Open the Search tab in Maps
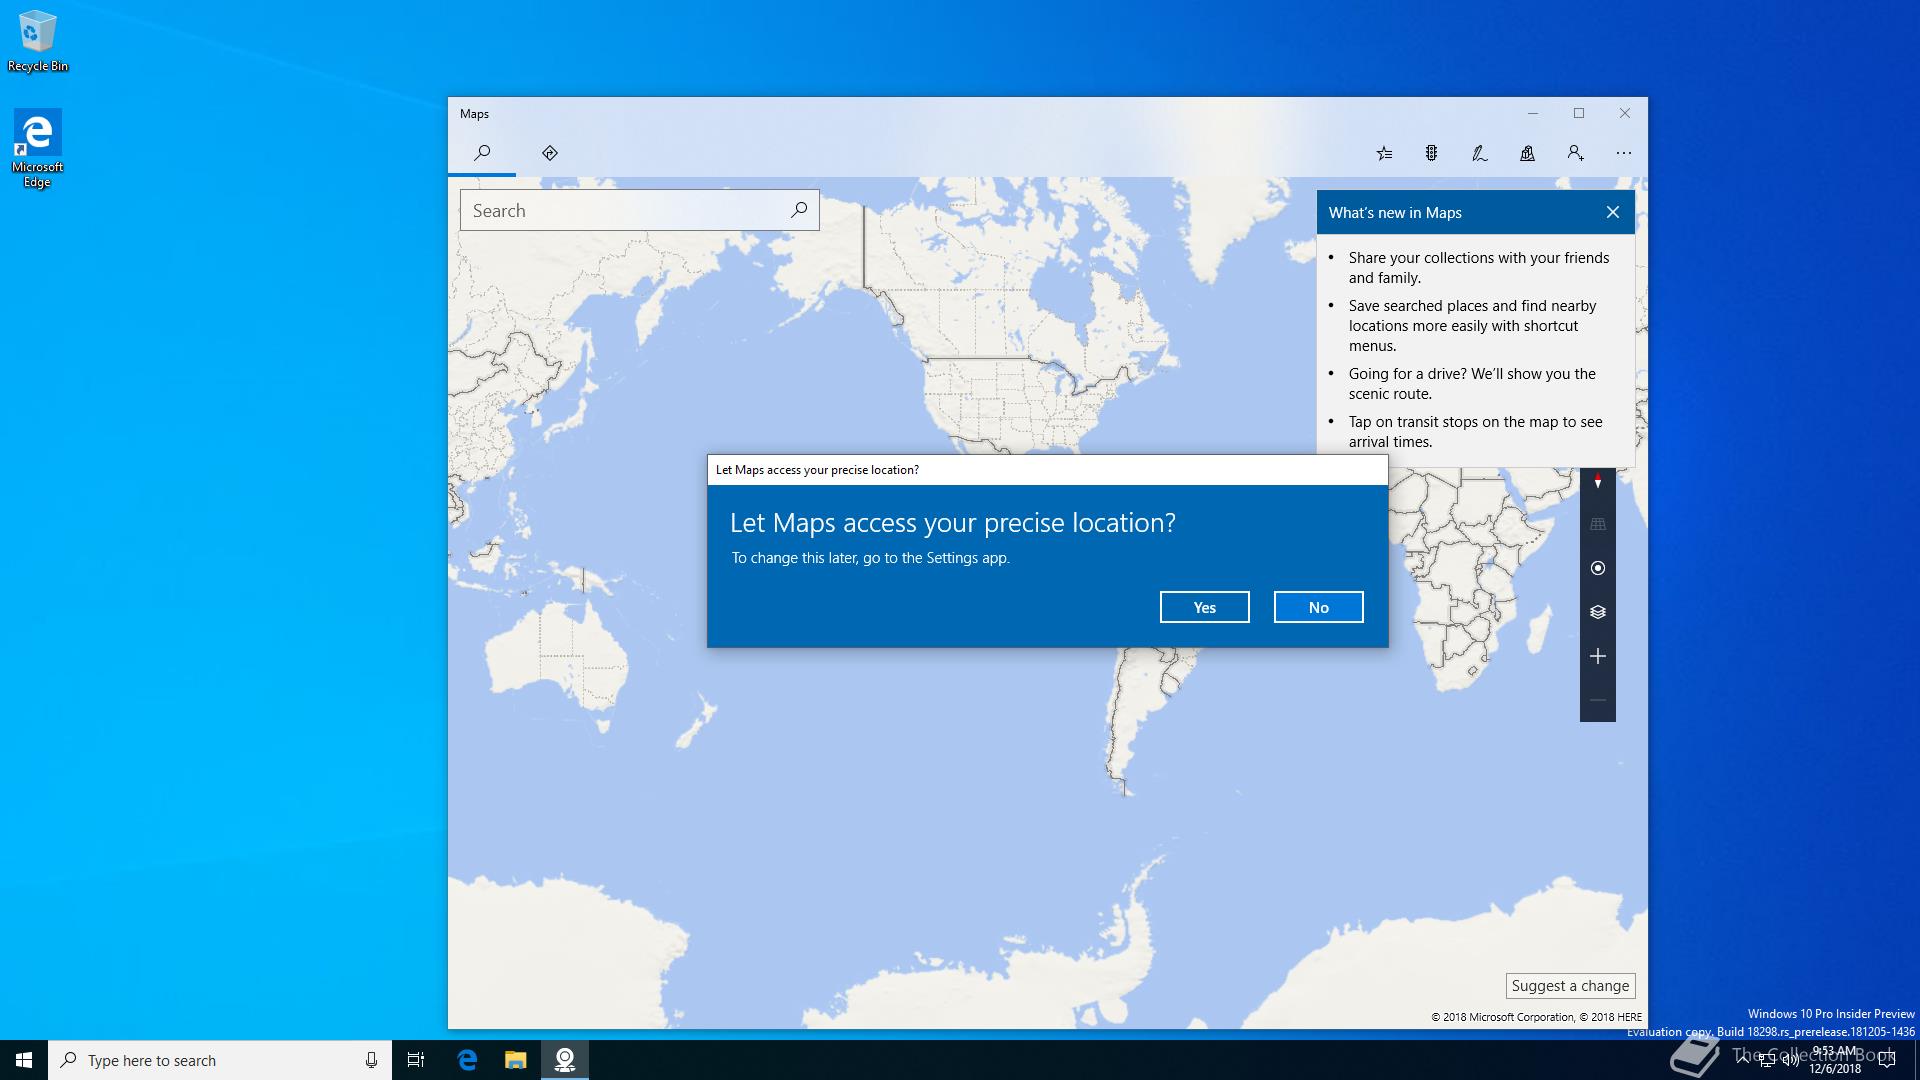 coord(482,153)
